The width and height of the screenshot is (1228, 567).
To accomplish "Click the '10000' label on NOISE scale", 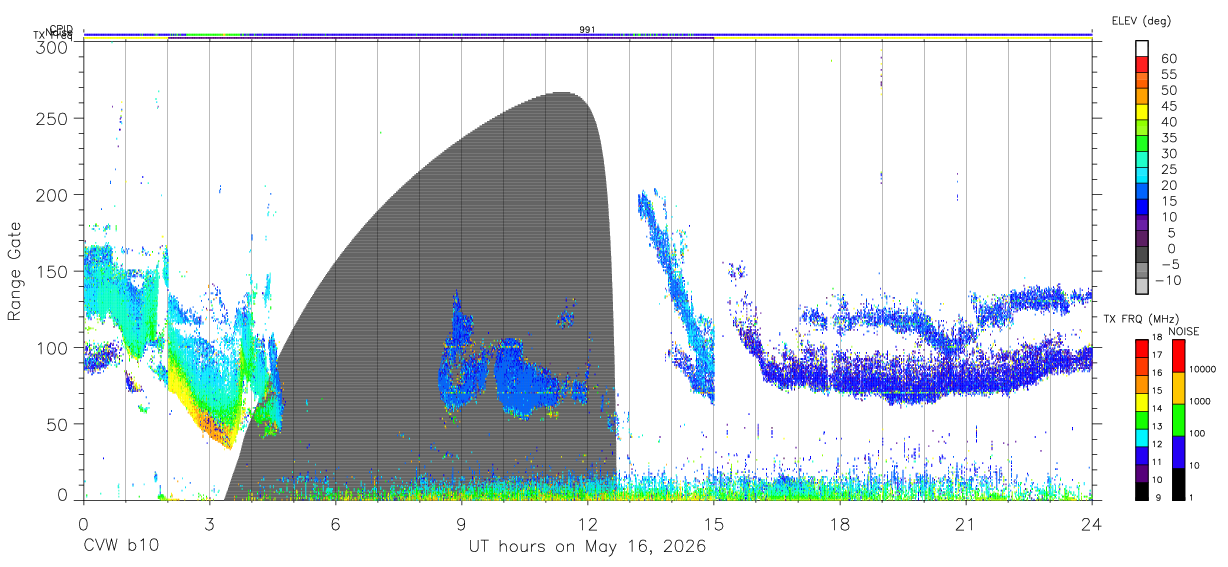I will point(1201,369).
